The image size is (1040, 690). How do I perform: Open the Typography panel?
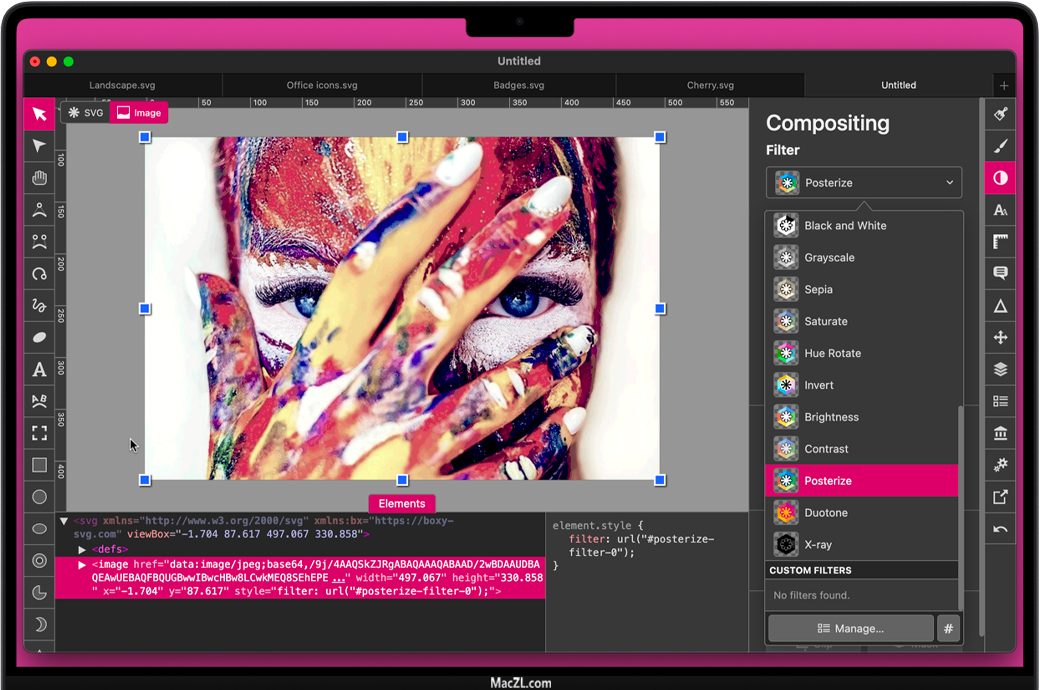(x=1000, y=210)
